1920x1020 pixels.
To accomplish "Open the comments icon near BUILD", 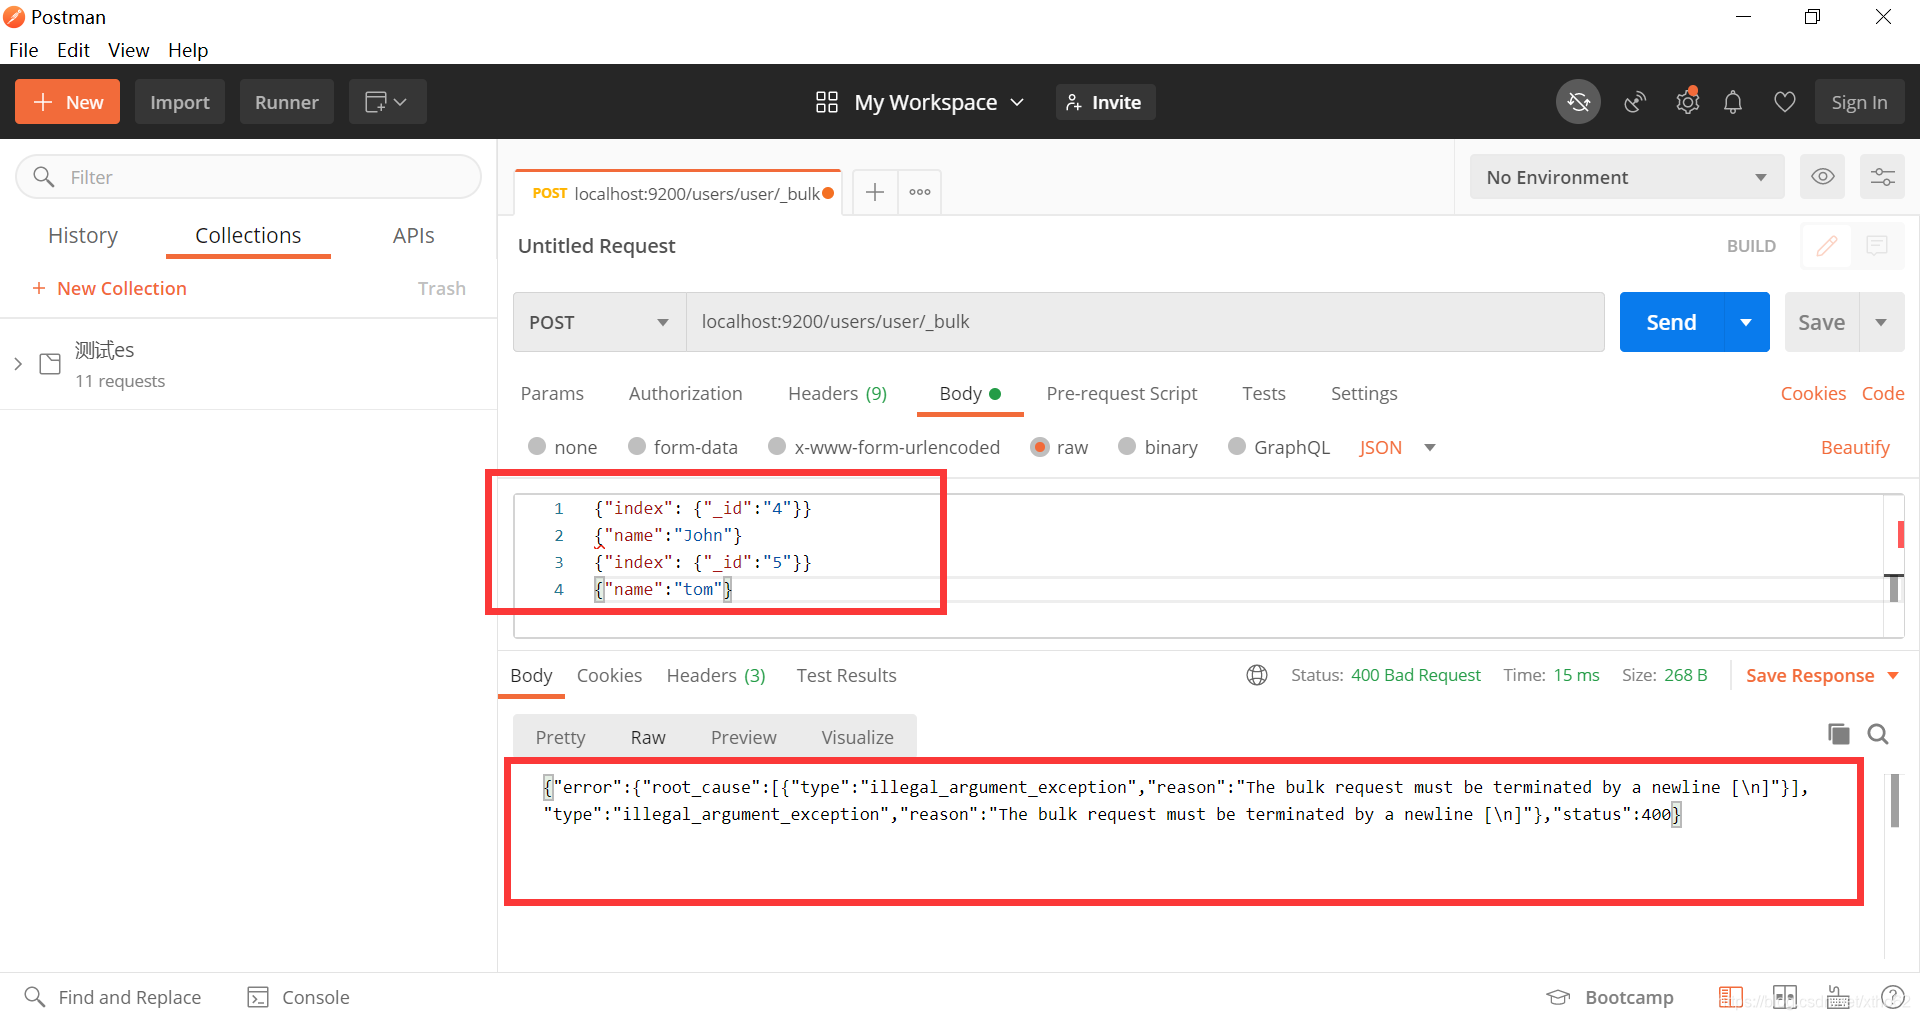I will (1877, 246).
